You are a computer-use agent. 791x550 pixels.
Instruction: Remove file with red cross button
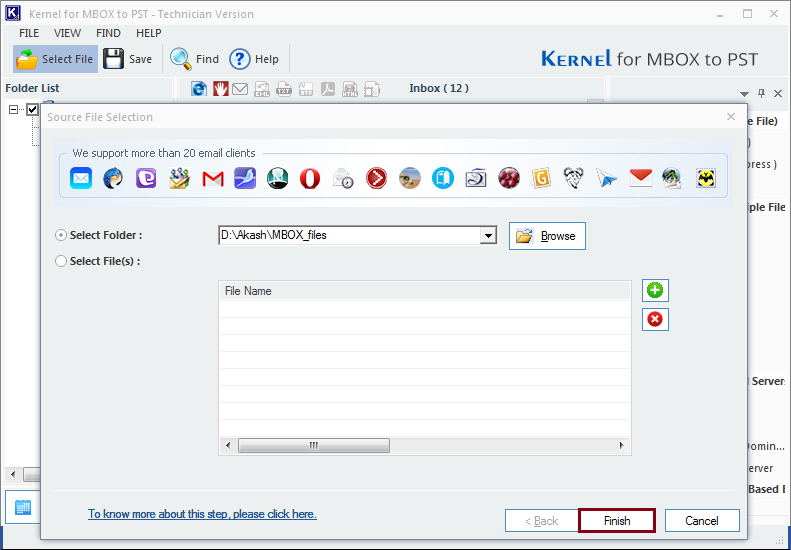point(655,319)
